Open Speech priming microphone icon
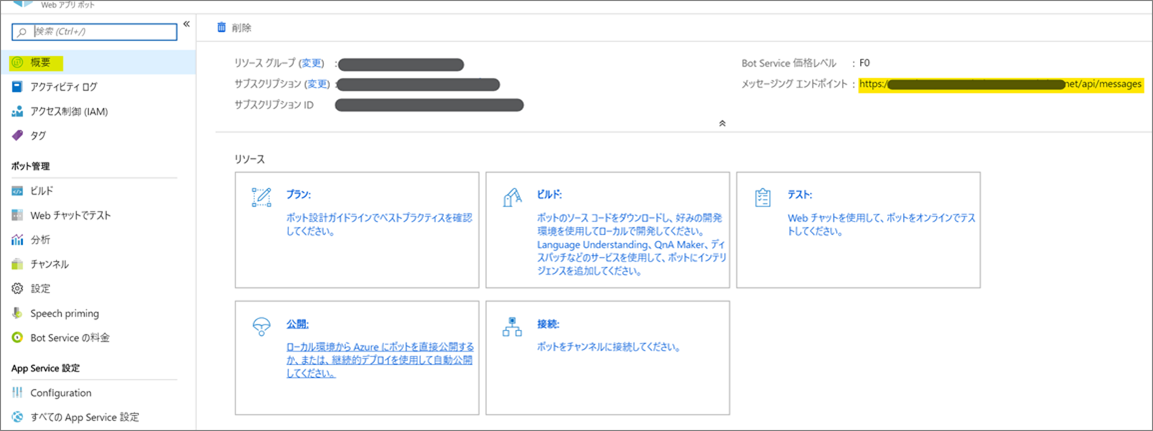This screenshot has height=431, width=1153. 17,313
